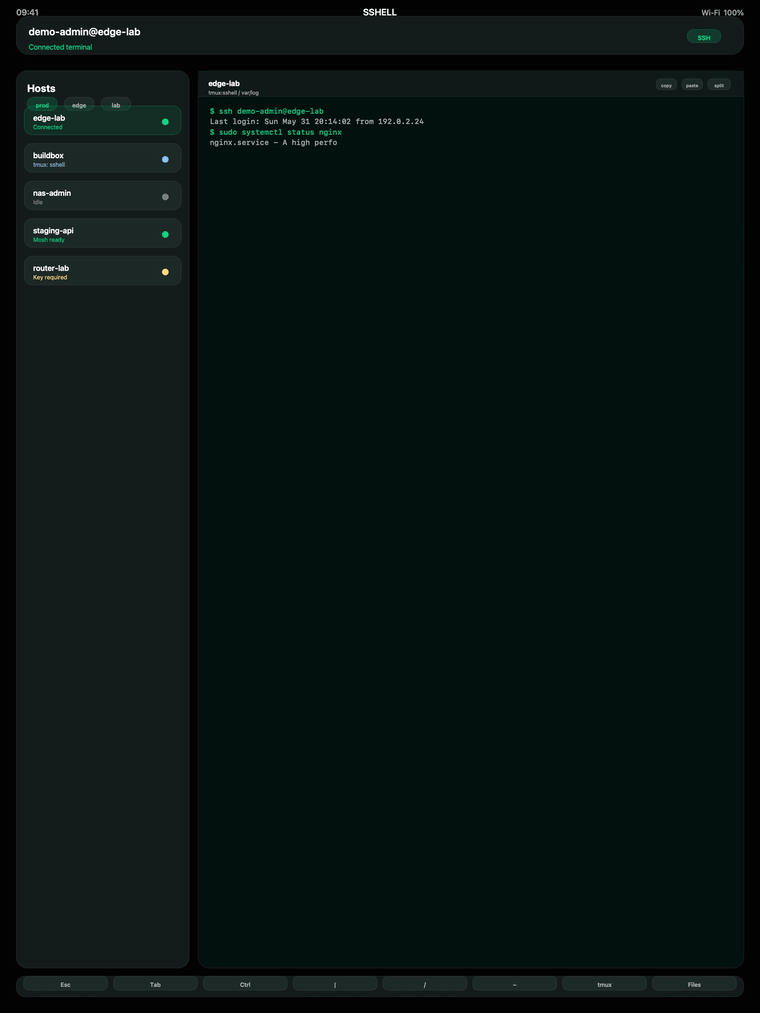This screenshot has width=760, height=1013.
Task: Tap the Files key on the key bar
Action: 694,985
